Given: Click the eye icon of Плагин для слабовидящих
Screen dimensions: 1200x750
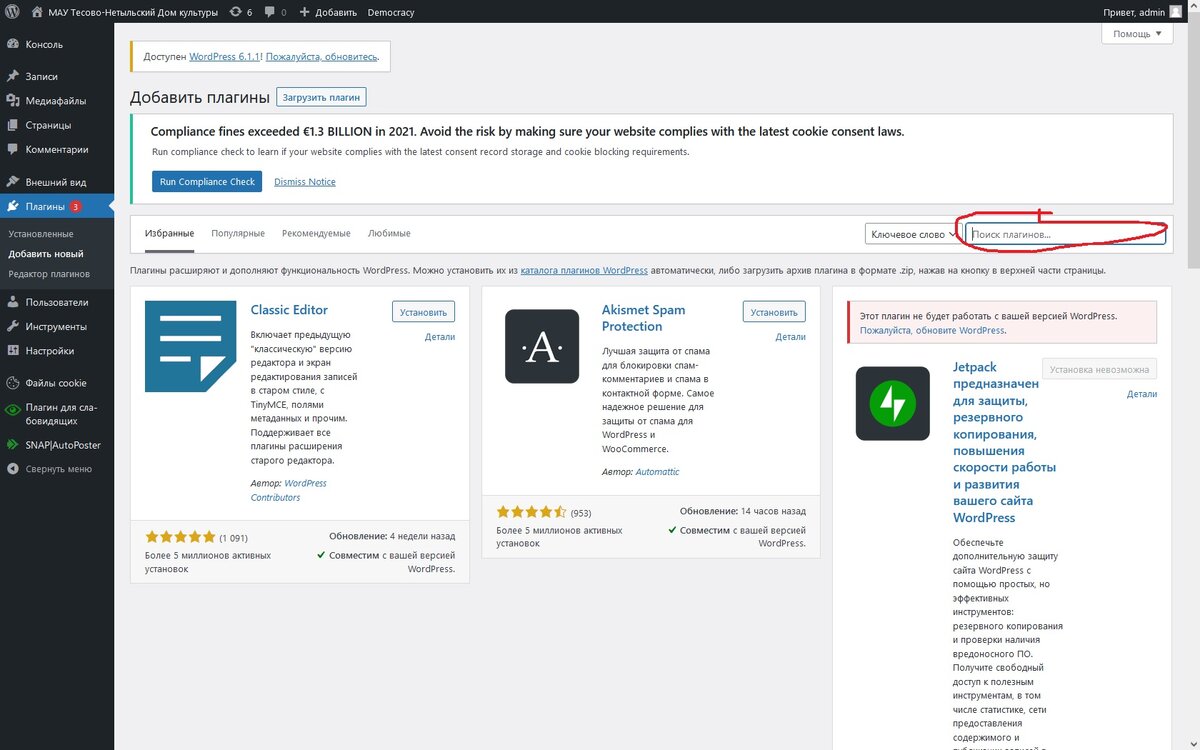Looking at the screenshot, I should (13, 408).
